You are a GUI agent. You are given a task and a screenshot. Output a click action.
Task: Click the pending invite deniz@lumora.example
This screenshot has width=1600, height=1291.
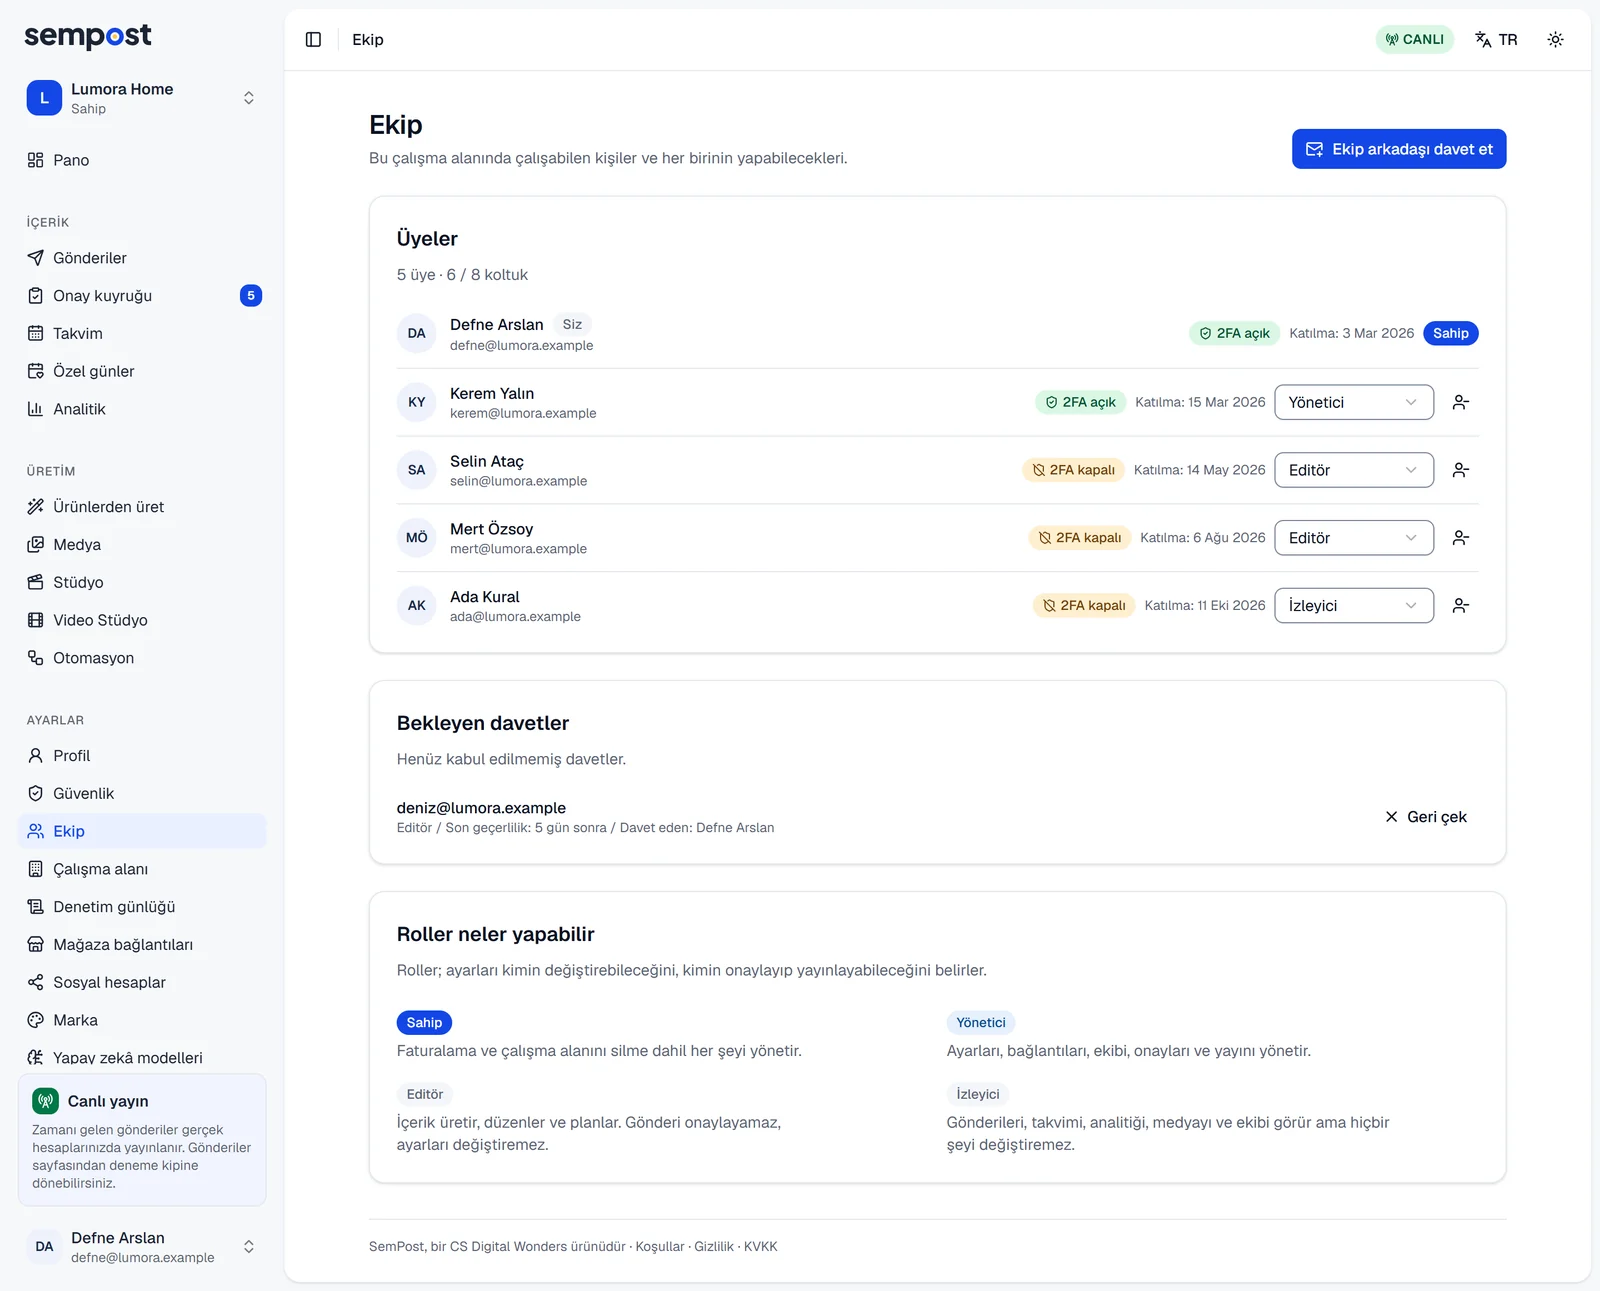(481, 808)
